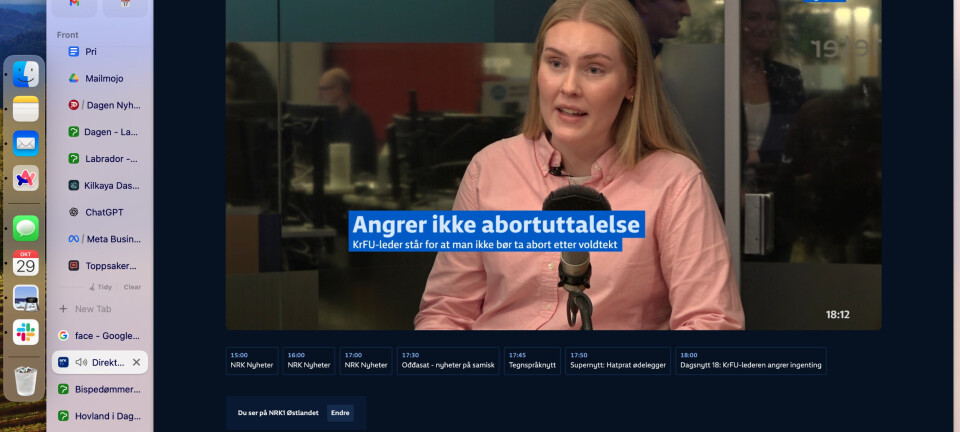Launch the Notes app in the dock
This screenshot has height=432, width=960.
[26, 109]
